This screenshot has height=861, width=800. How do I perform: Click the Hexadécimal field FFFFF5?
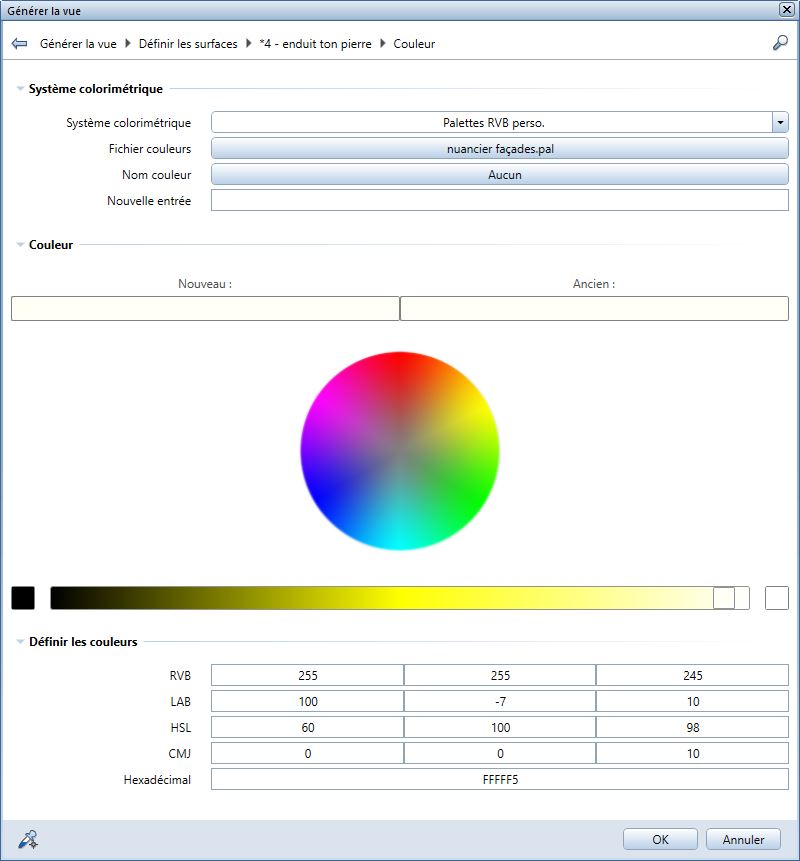pyautogui.click(x=500, y=779)
